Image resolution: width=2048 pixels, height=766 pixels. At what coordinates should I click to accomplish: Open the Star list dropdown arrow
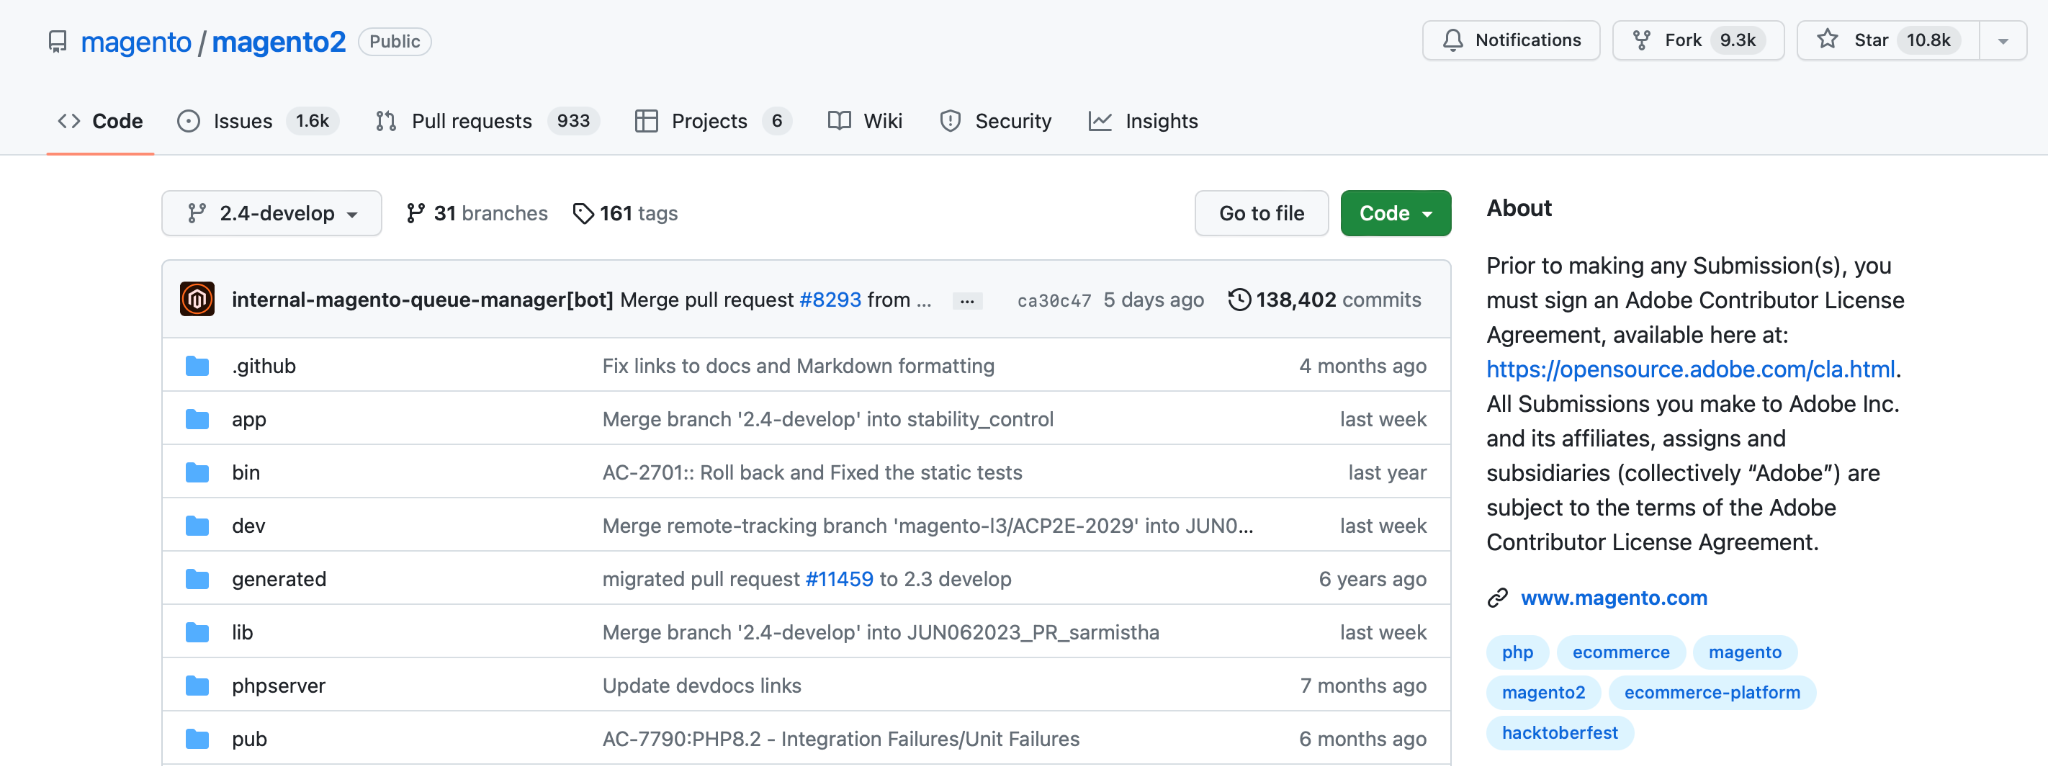point(2003,41)
